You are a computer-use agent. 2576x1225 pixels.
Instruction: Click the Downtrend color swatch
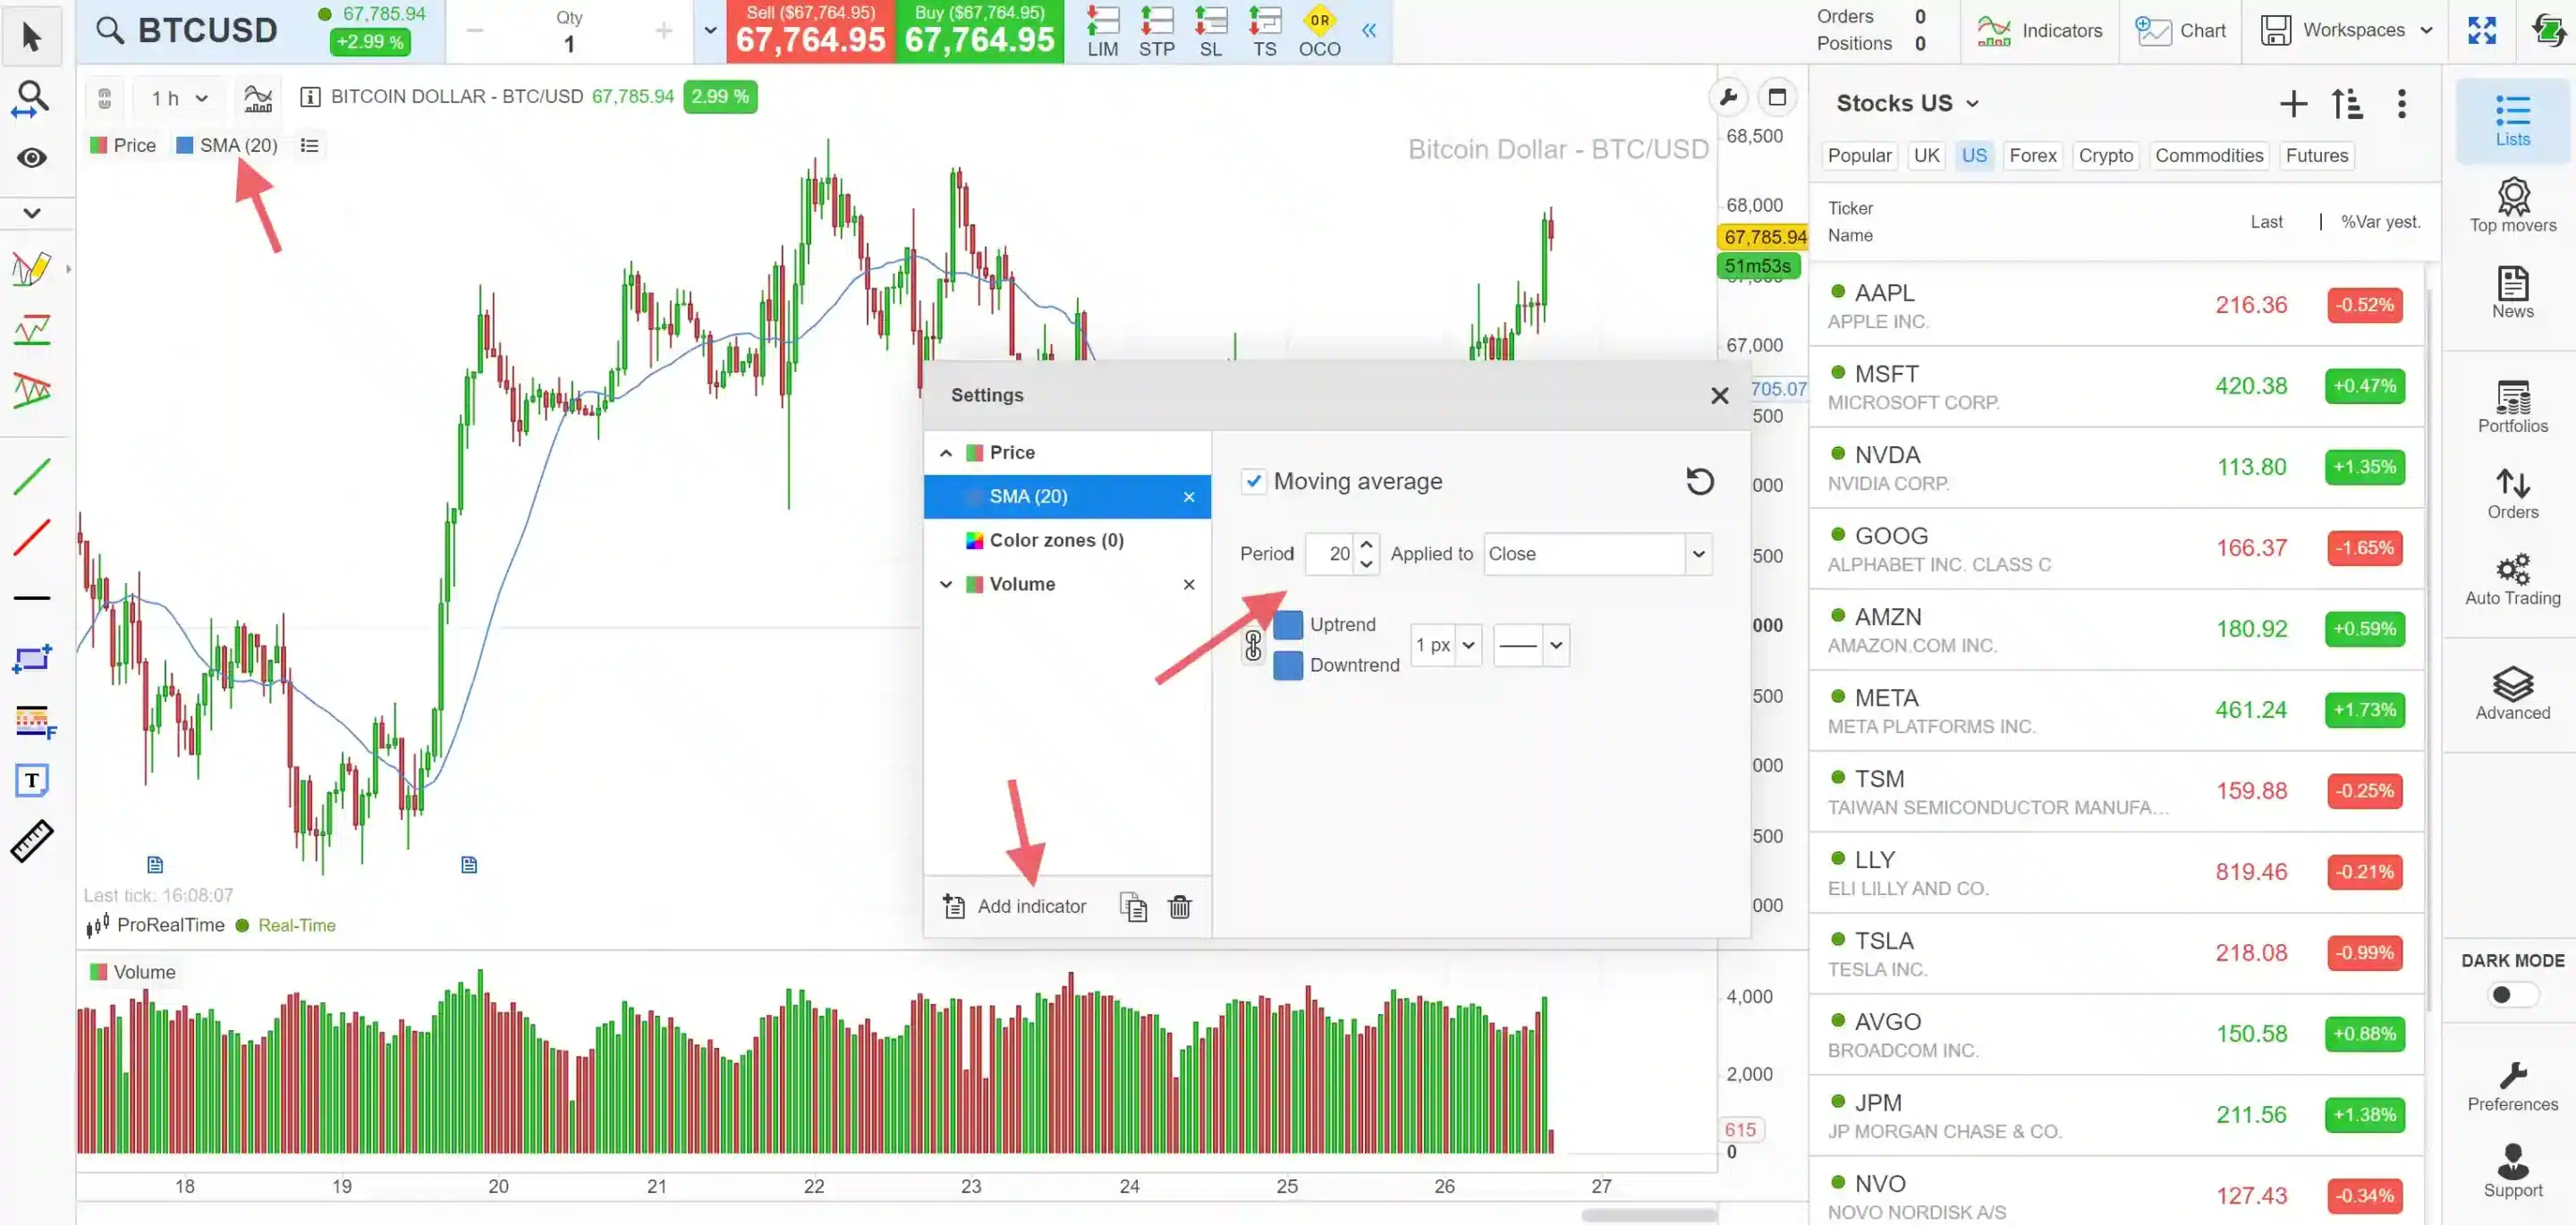(1288, 665)
